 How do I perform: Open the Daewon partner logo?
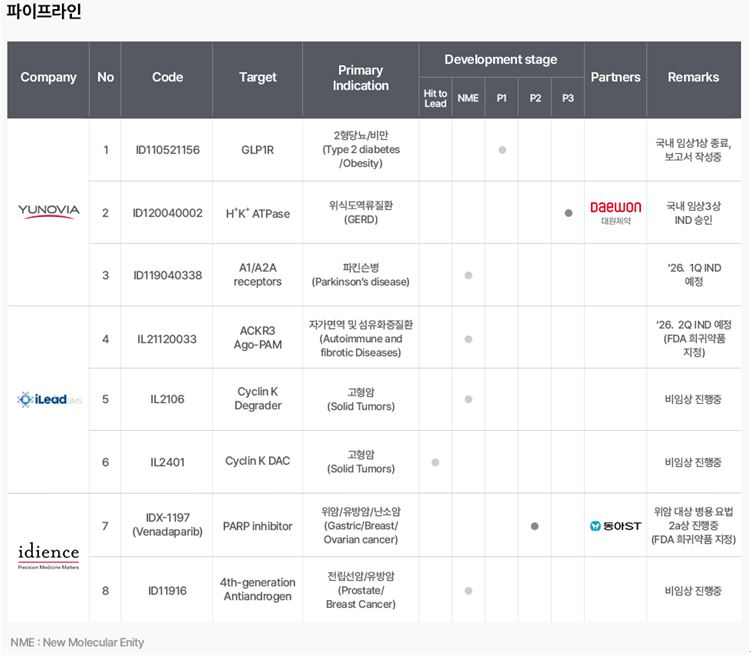[615, 212]
